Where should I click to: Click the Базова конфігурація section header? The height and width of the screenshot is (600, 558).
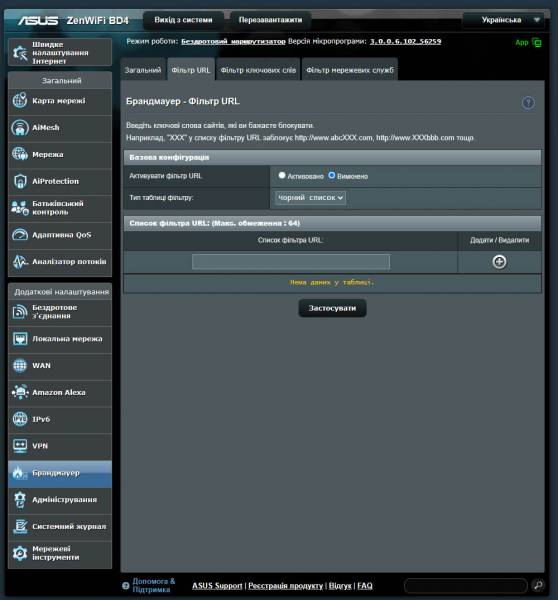pos(332,158)
